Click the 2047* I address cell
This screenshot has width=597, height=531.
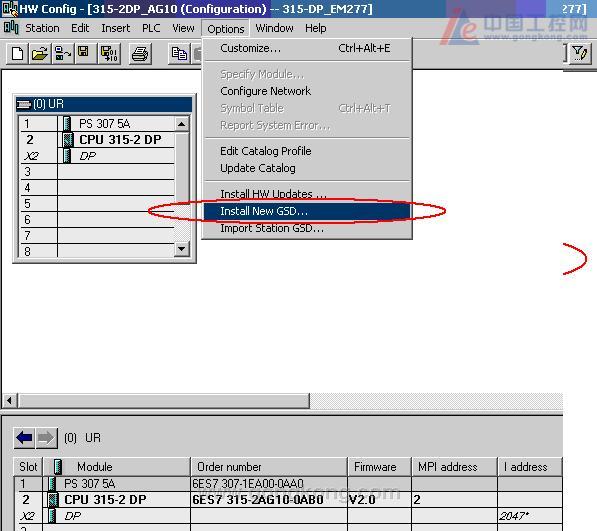[530, 516]
